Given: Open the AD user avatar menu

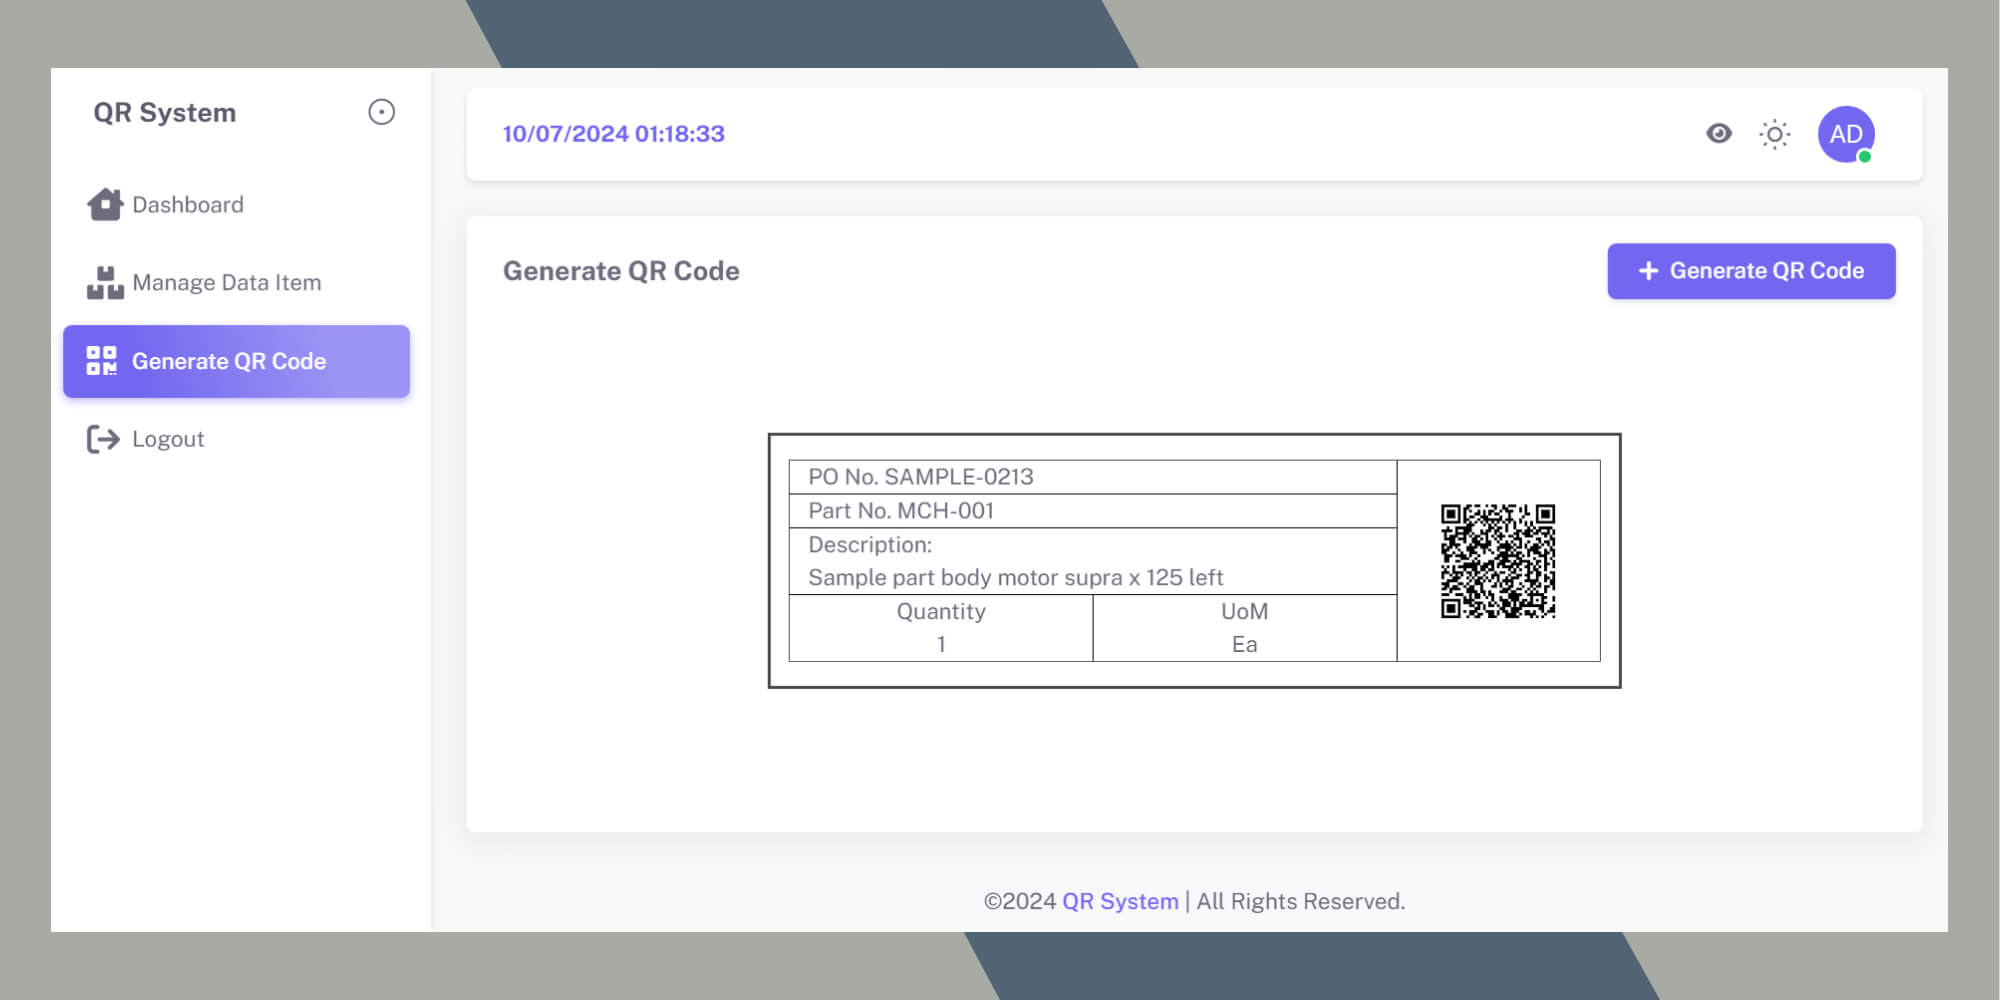Looking at the screenshot, I should (1846, 134).
